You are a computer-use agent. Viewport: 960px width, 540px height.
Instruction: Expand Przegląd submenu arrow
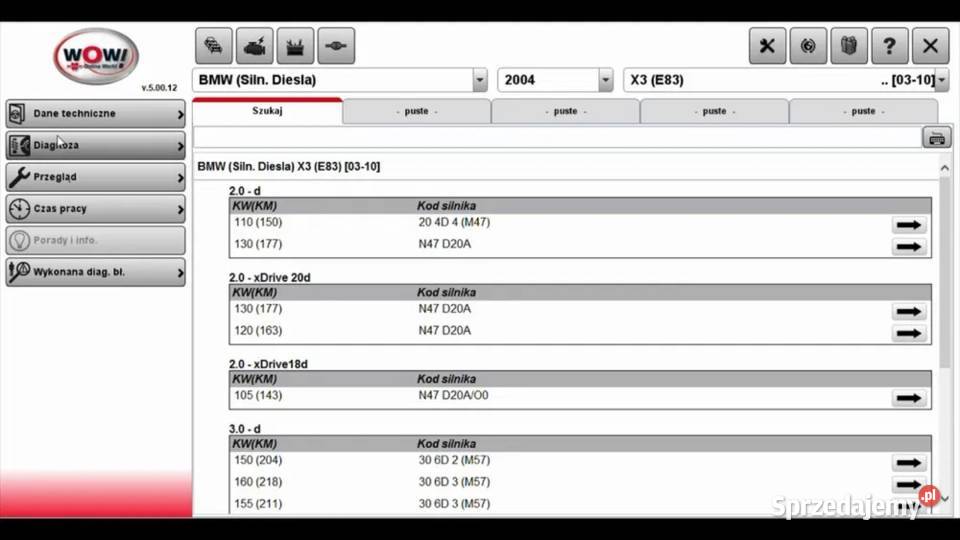180,178
